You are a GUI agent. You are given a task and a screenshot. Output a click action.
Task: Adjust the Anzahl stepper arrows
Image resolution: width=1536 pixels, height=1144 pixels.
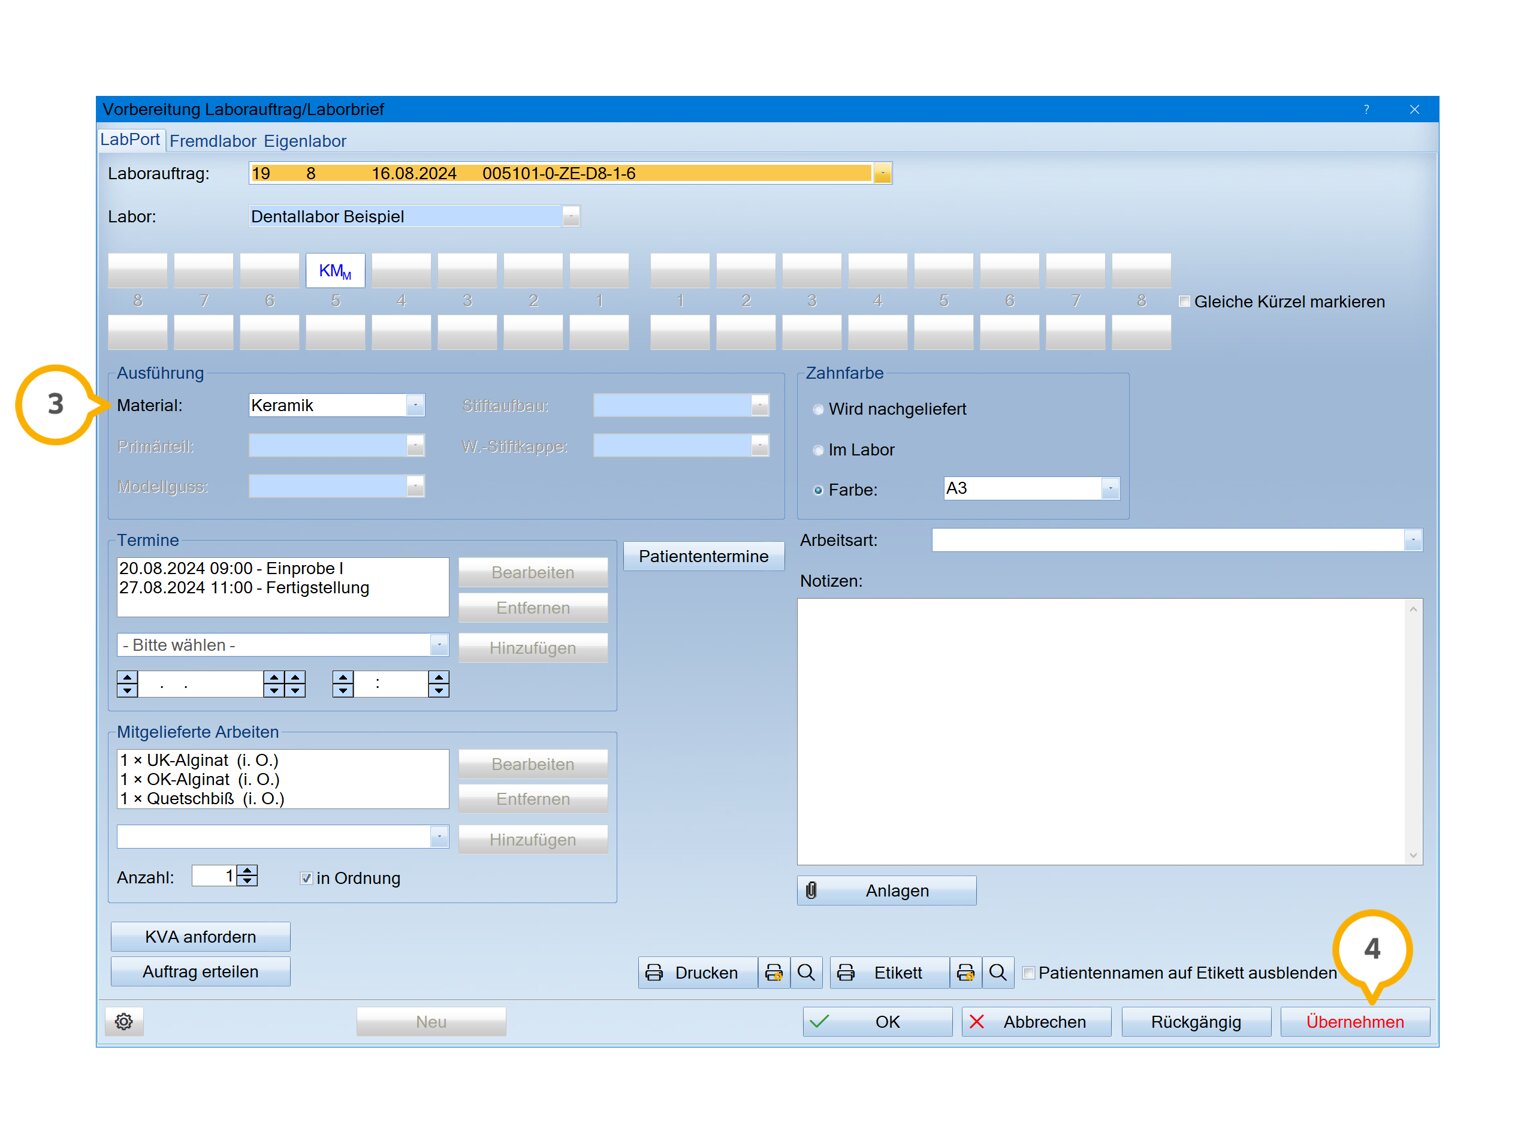247,876
